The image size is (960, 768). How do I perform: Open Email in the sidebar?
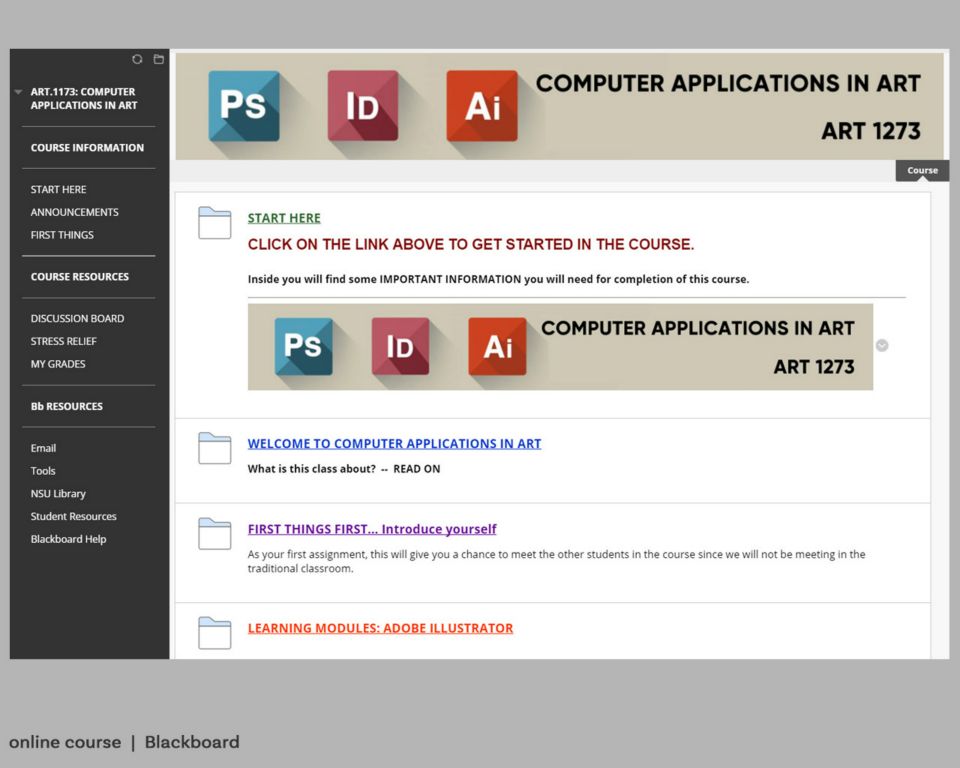point(43,448)
